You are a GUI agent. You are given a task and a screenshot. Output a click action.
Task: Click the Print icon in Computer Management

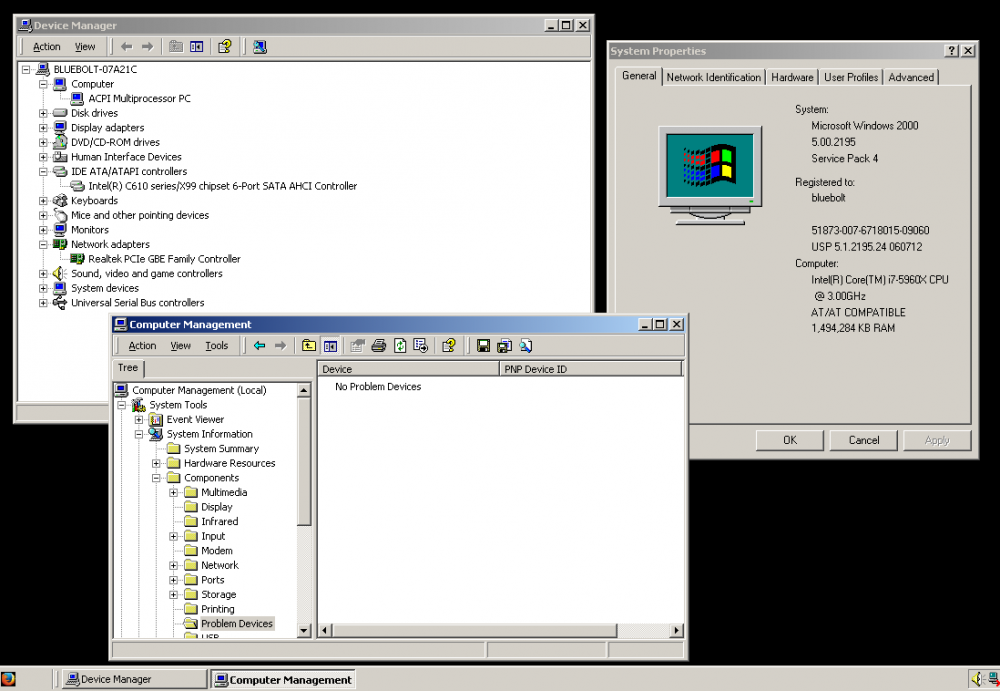(x=379, y=346)
